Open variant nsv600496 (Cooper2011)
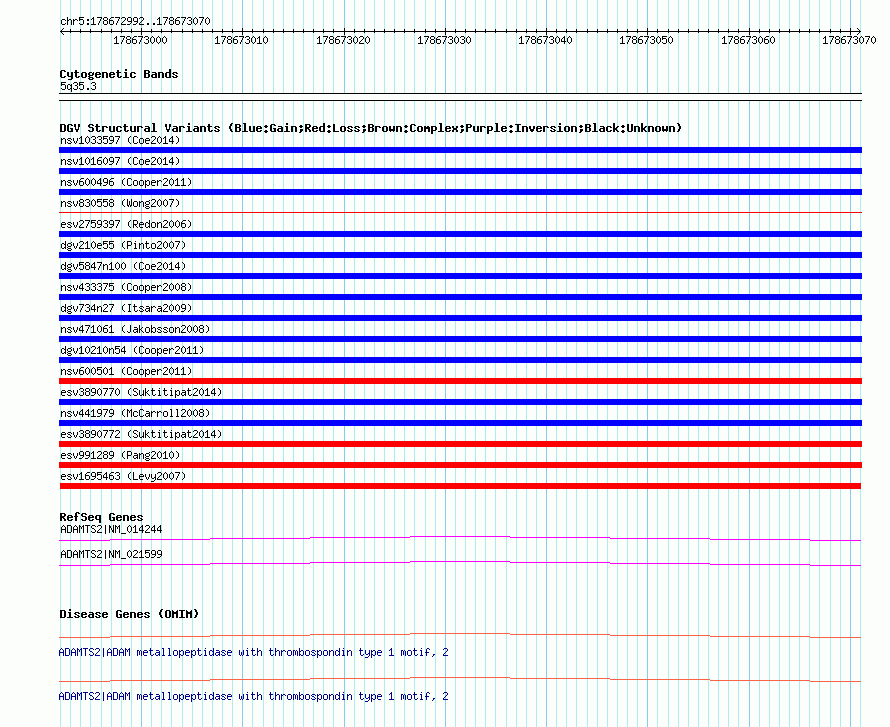This screenshot has width=890, height=727. [126, 182]
